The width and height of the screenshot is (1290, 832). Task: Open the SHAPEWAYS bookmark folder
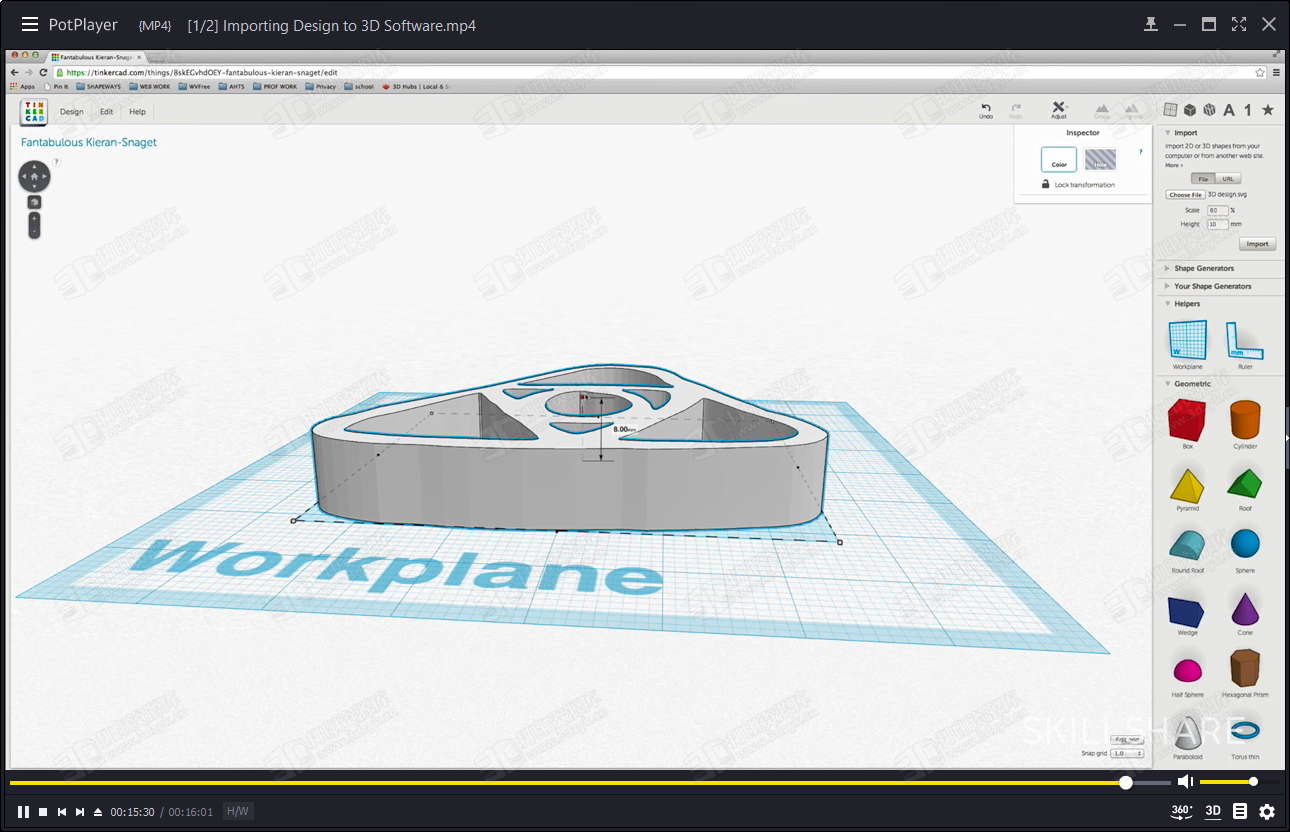coord(99,86)
